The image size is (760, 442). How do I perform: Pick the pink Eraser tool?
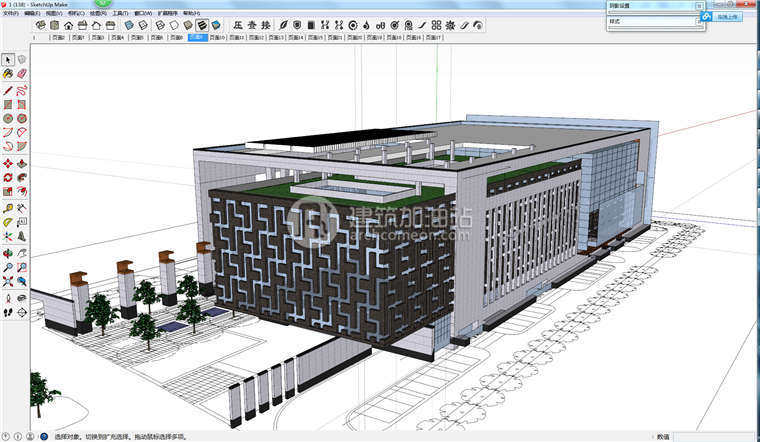coord(22,74)
